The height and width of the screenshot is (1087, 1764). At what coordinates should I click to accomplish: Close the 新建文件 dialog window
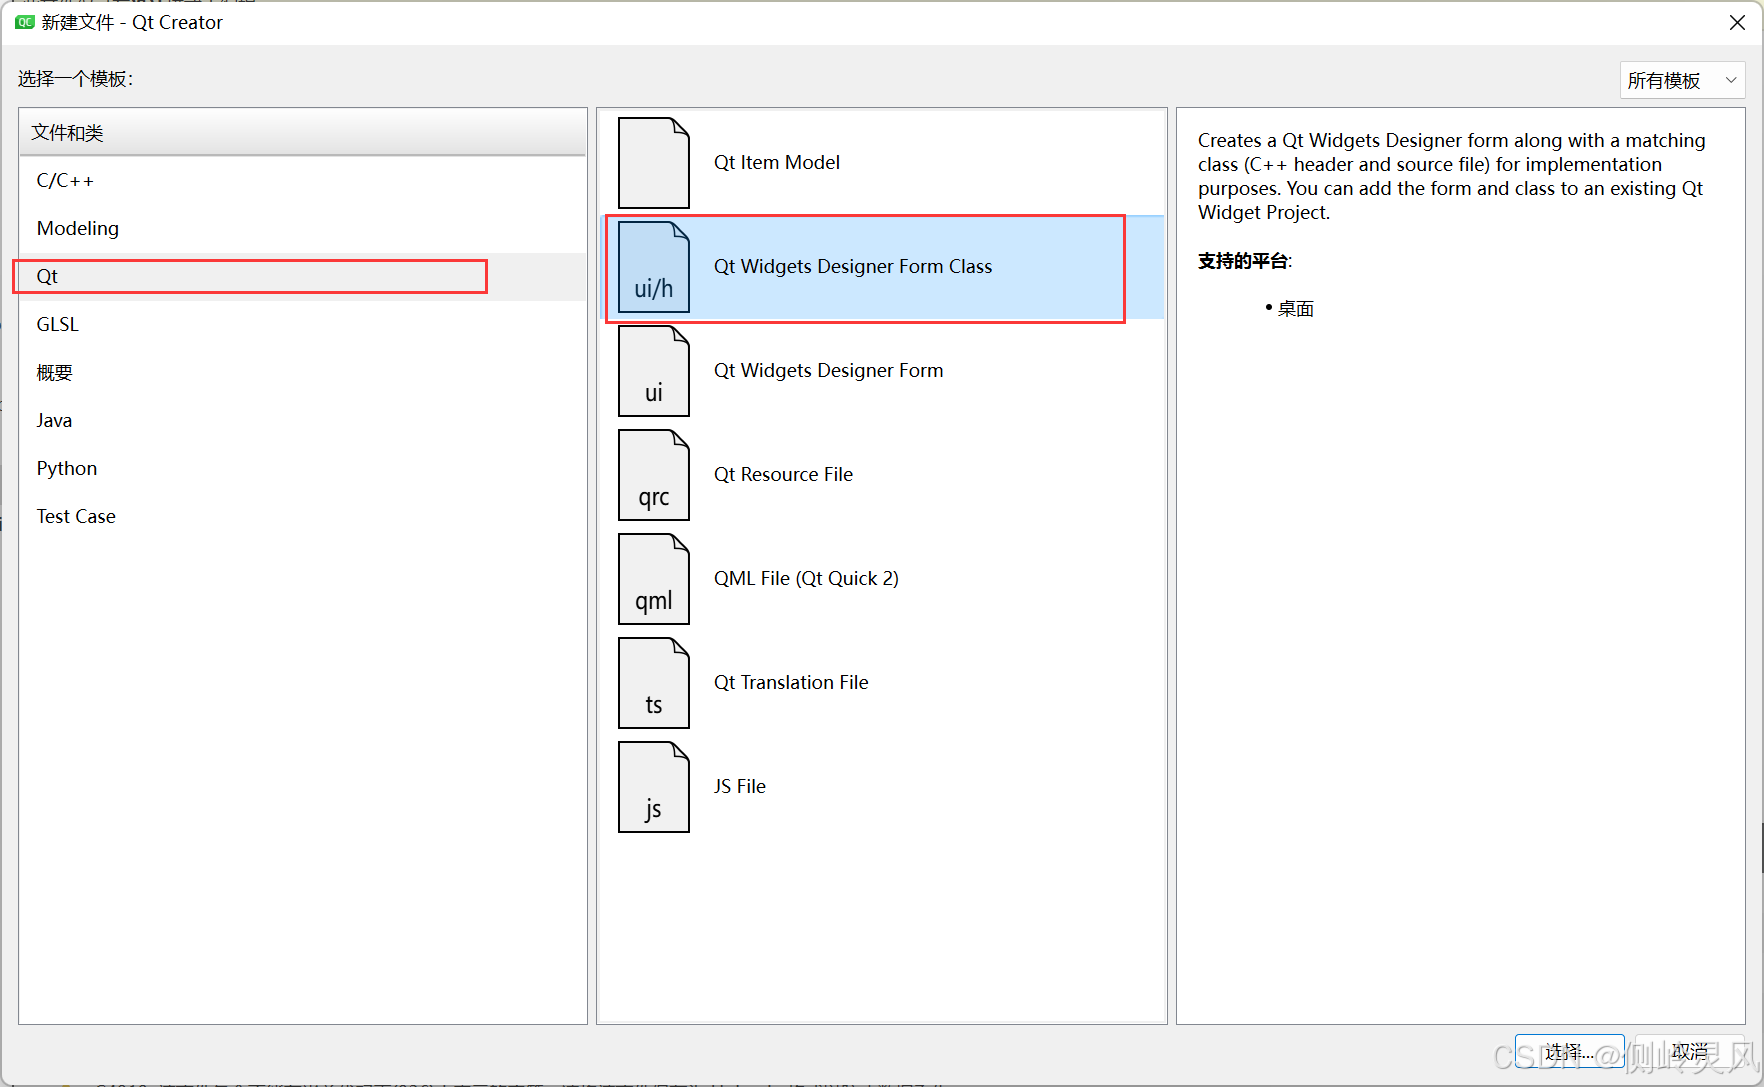[1737, 23]
